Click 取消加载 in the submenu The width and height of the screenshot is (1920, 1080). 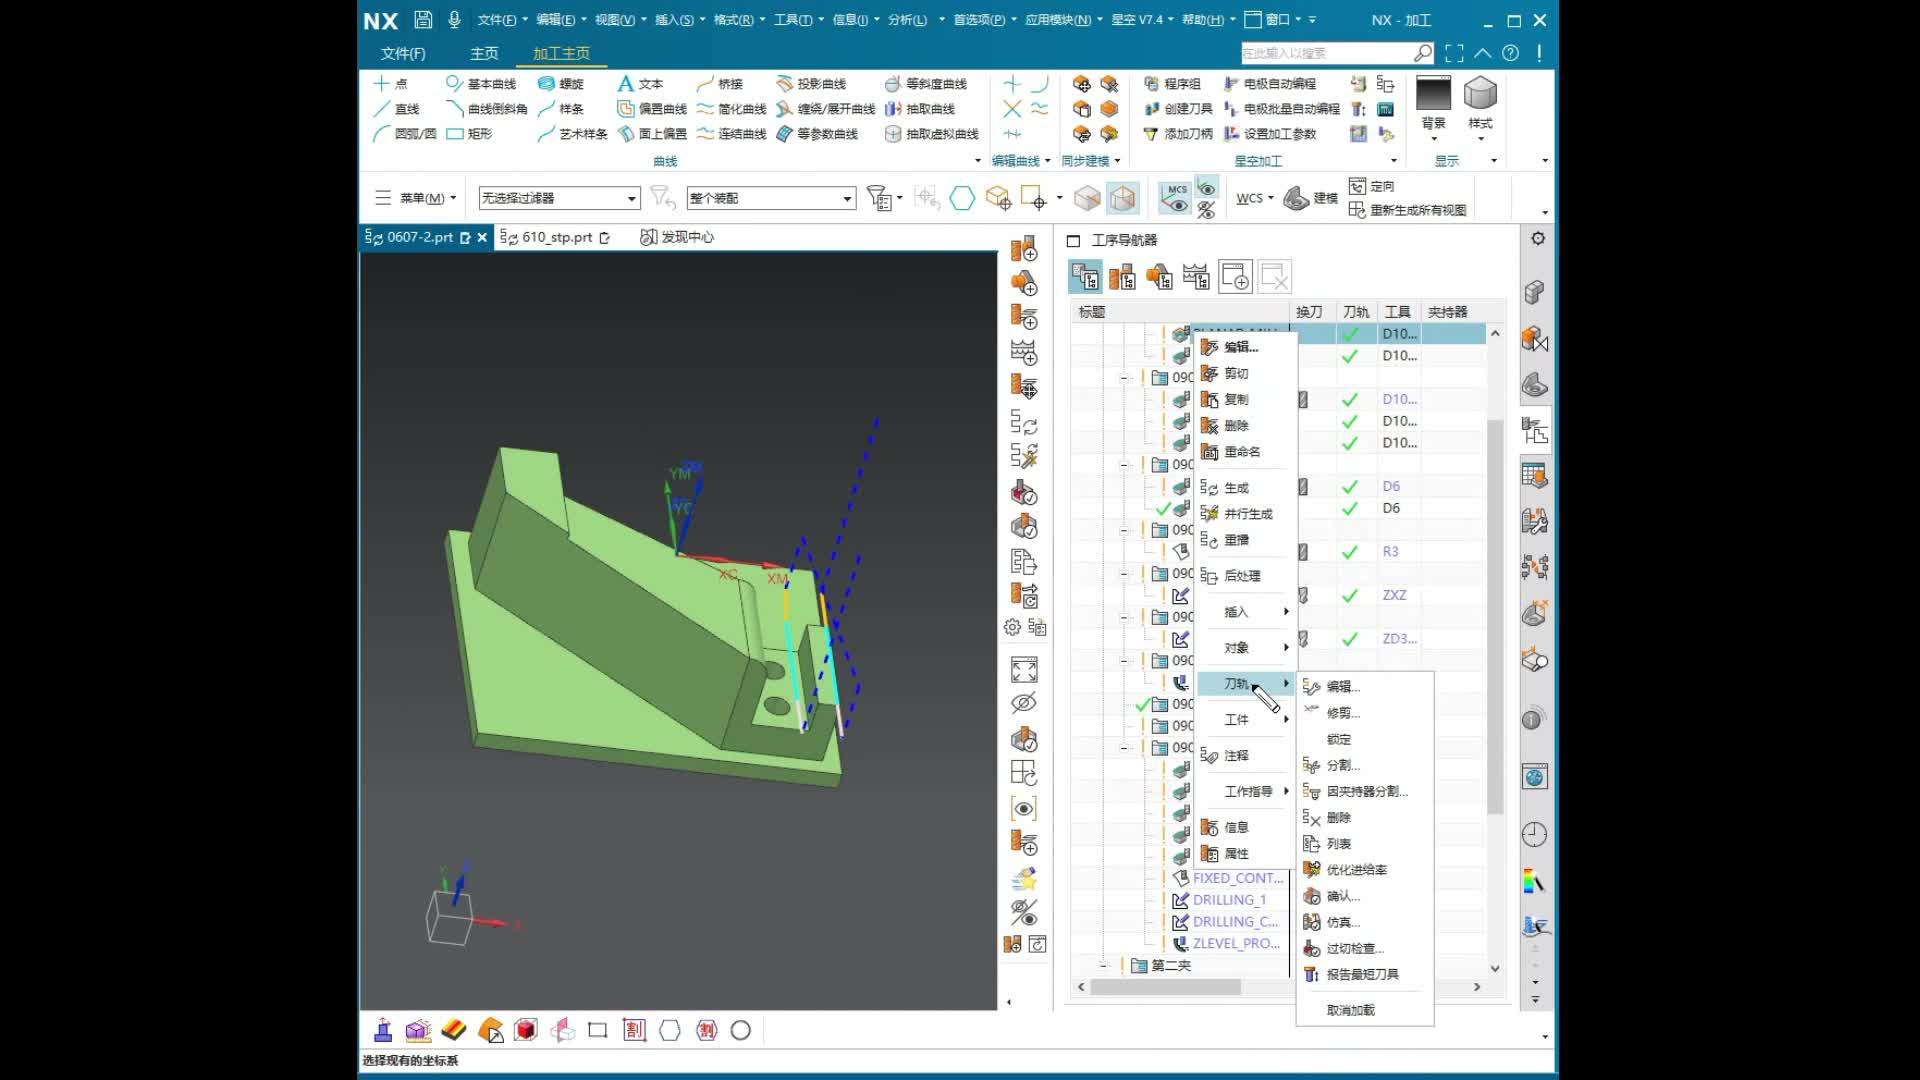1350,1010
